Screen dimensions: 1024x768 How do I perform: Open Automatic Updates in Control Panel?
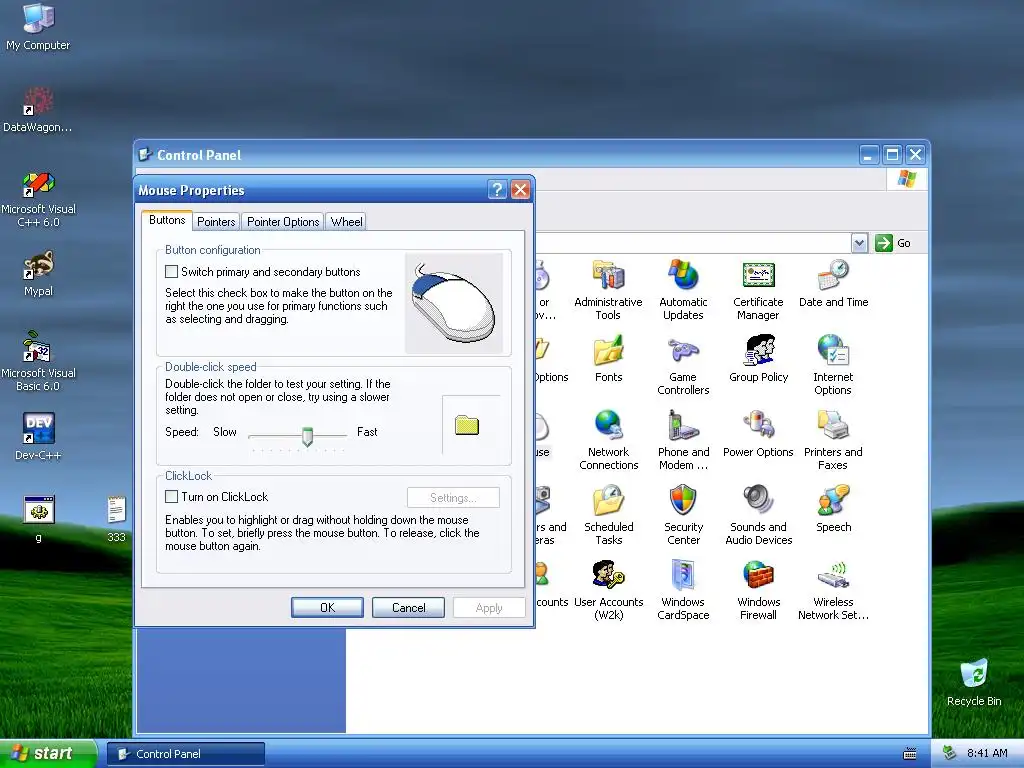click(683, 289)
